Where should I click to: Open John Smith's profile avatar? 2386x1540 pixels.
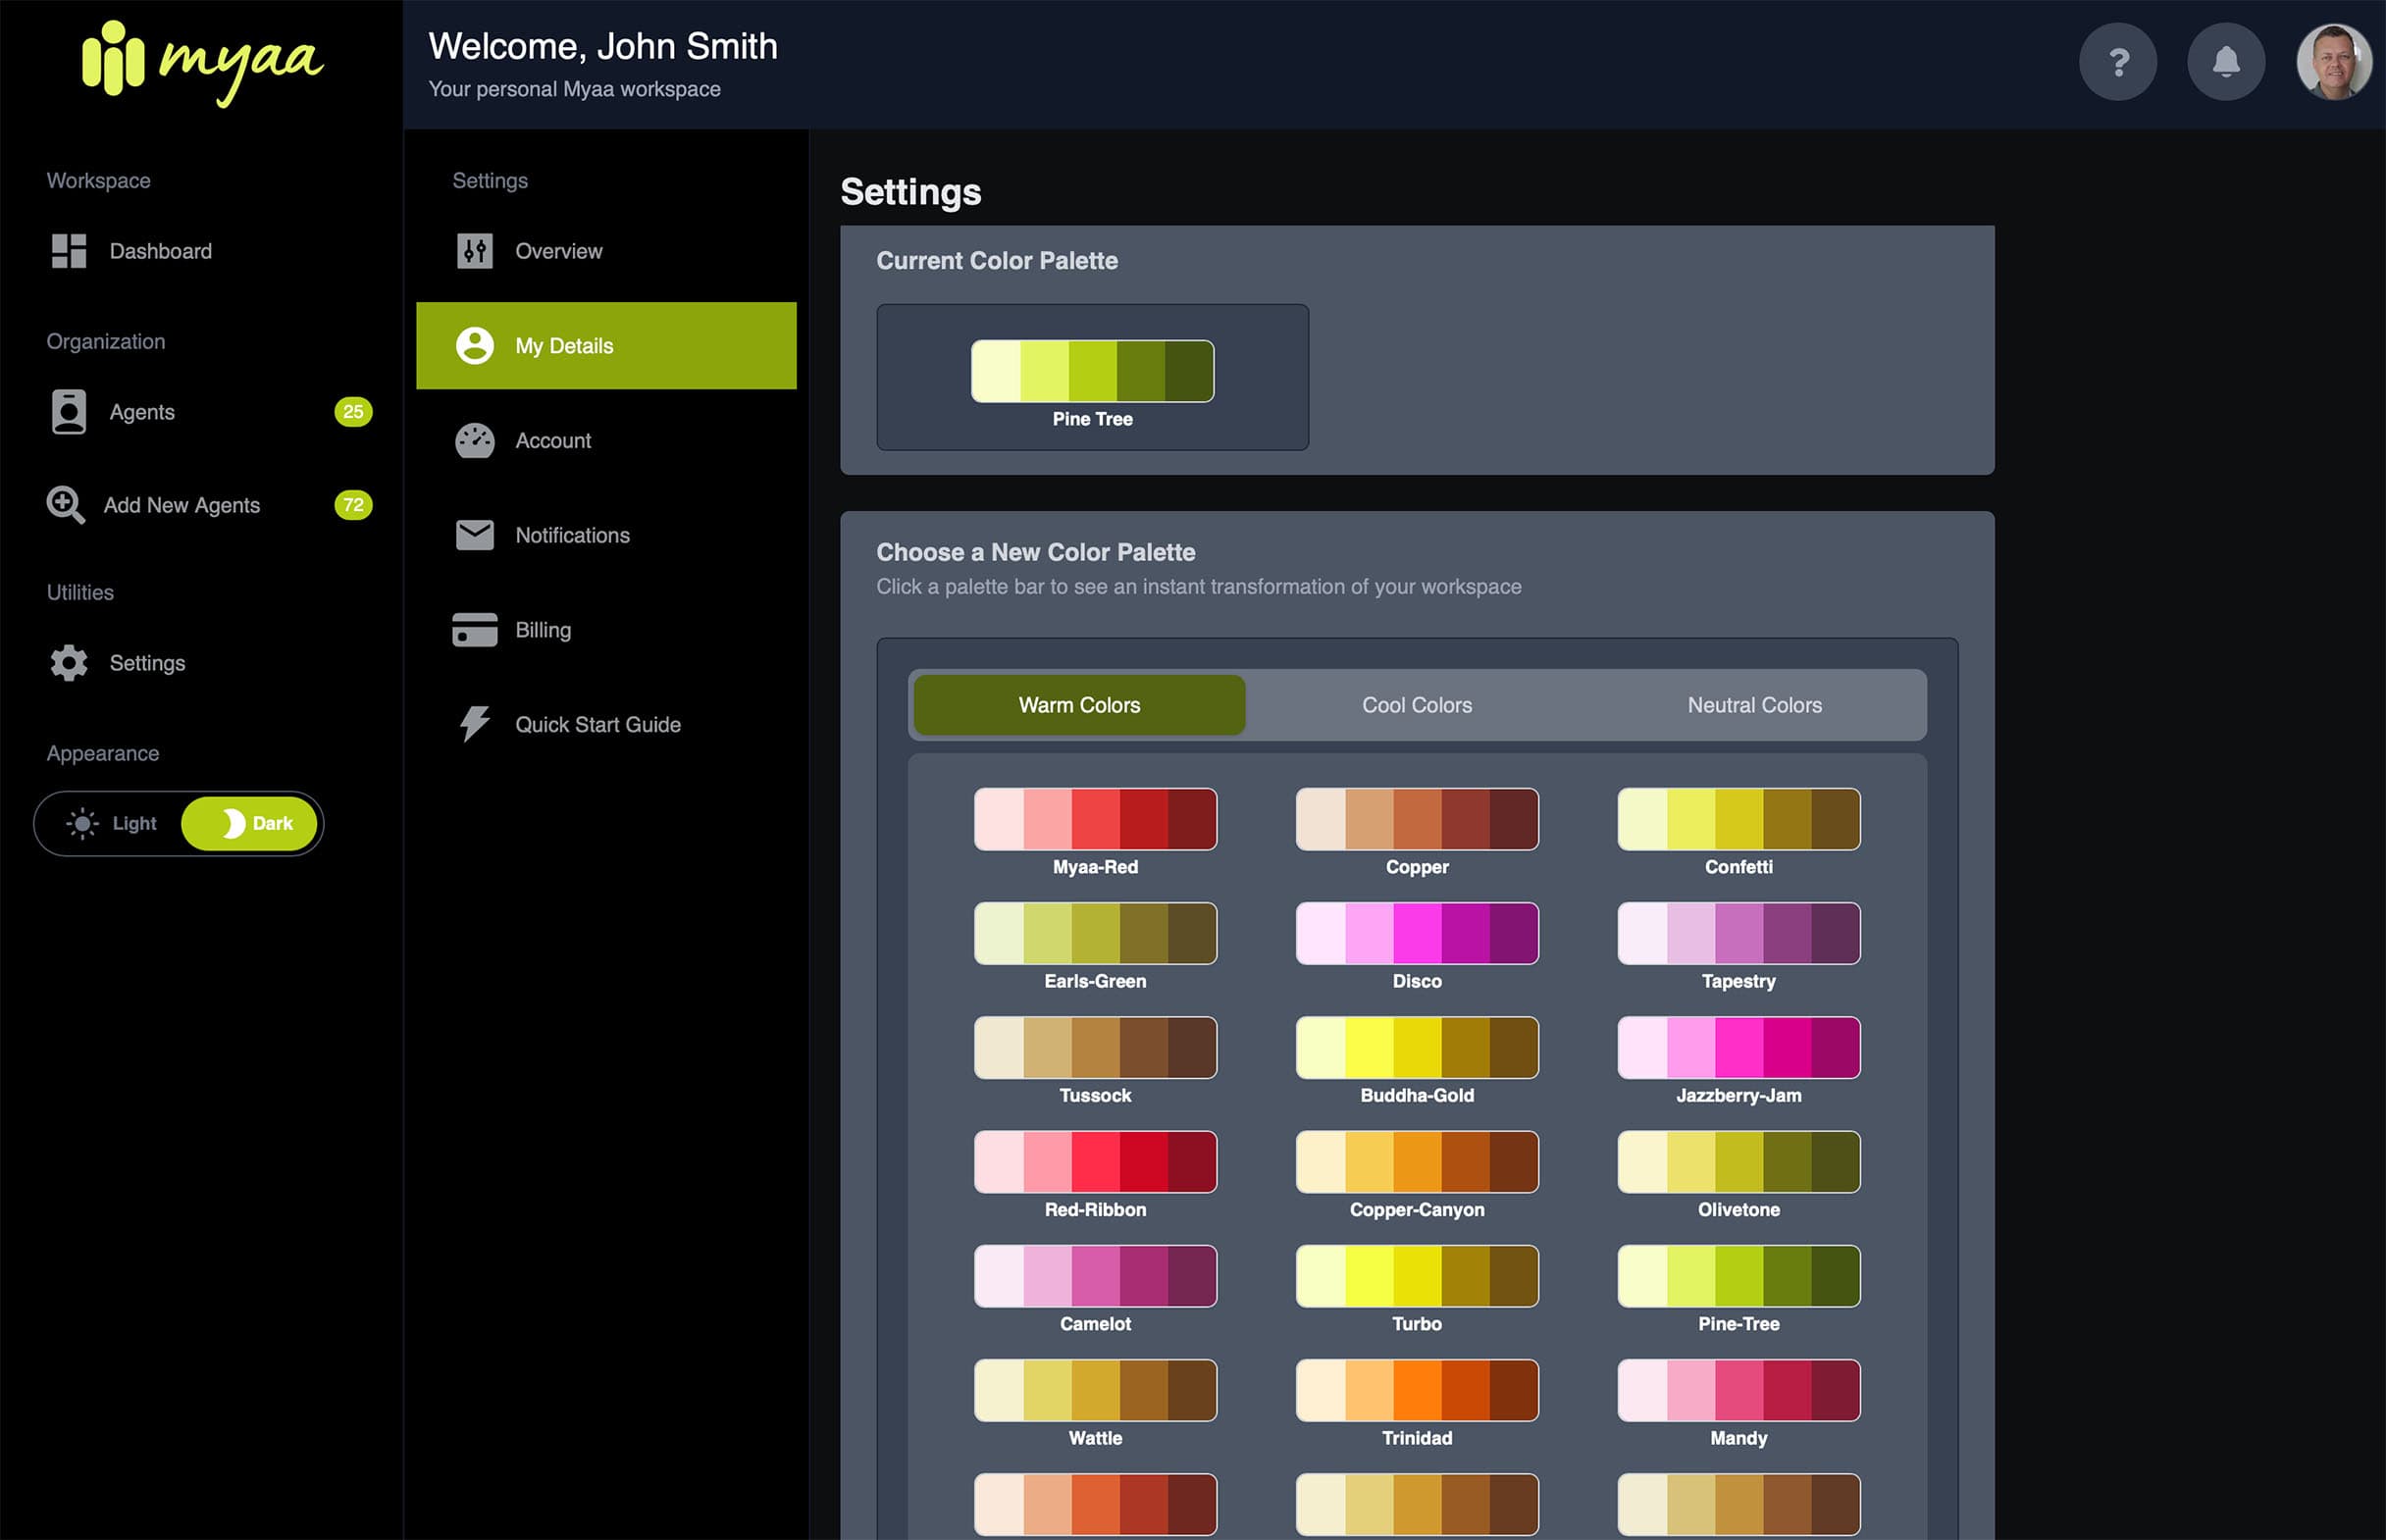[x=2334, y=62]
